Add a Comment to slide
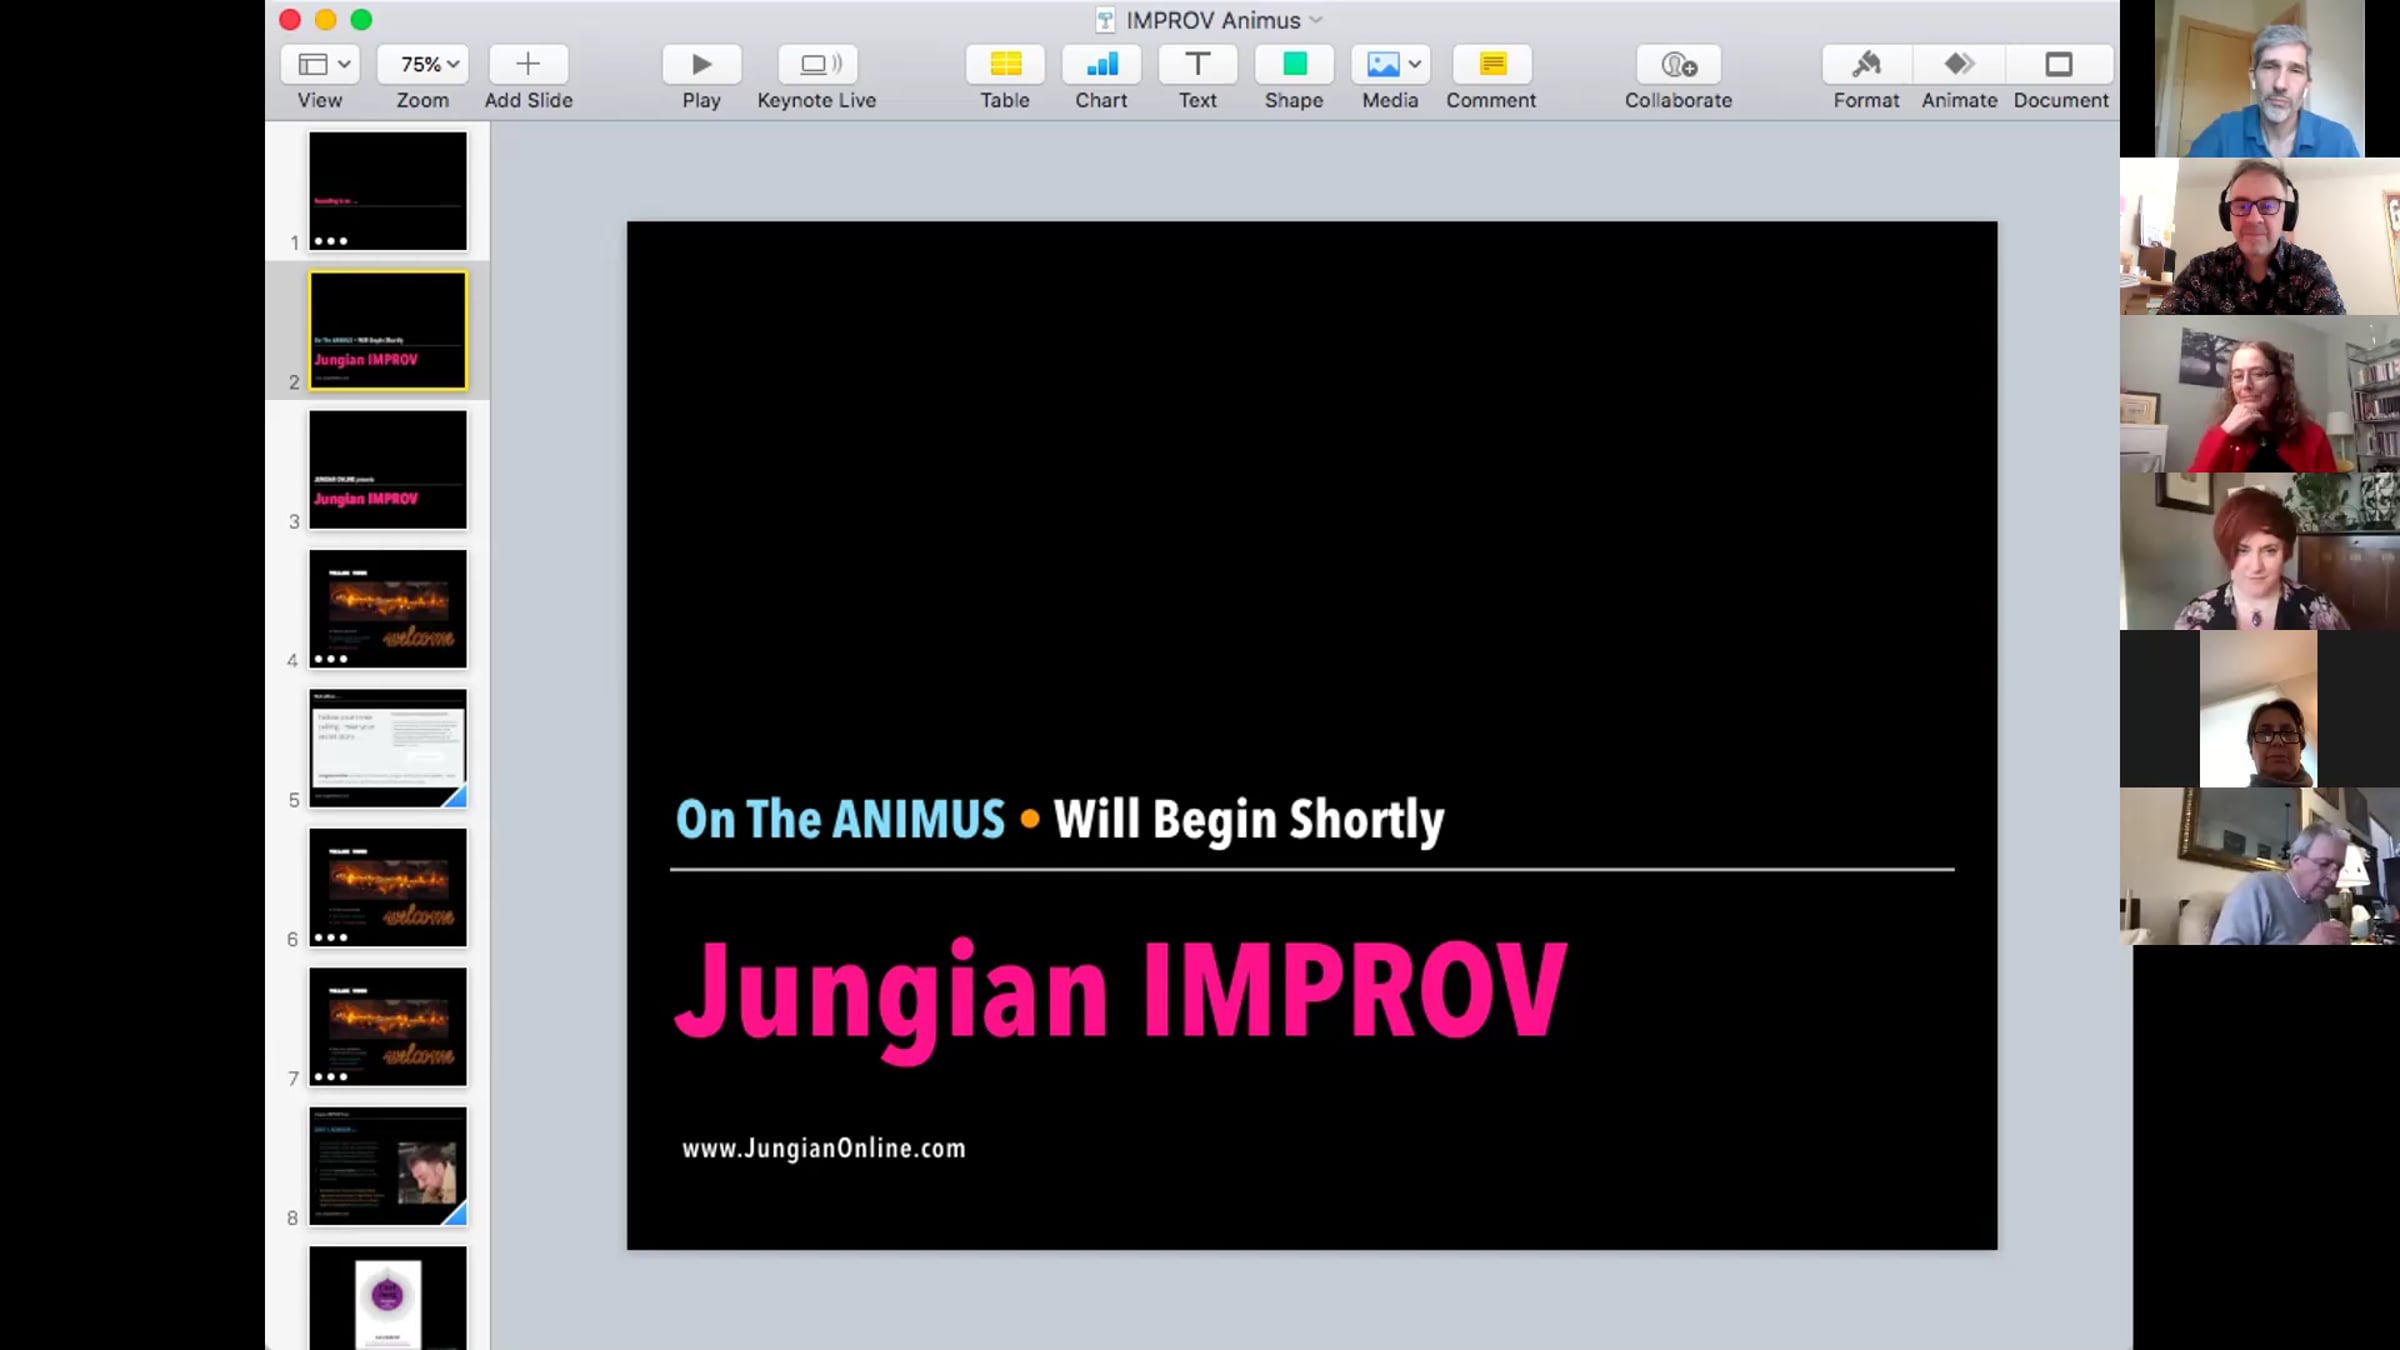Viewport: 2400px width, 1350px height. coord(1490,65)
